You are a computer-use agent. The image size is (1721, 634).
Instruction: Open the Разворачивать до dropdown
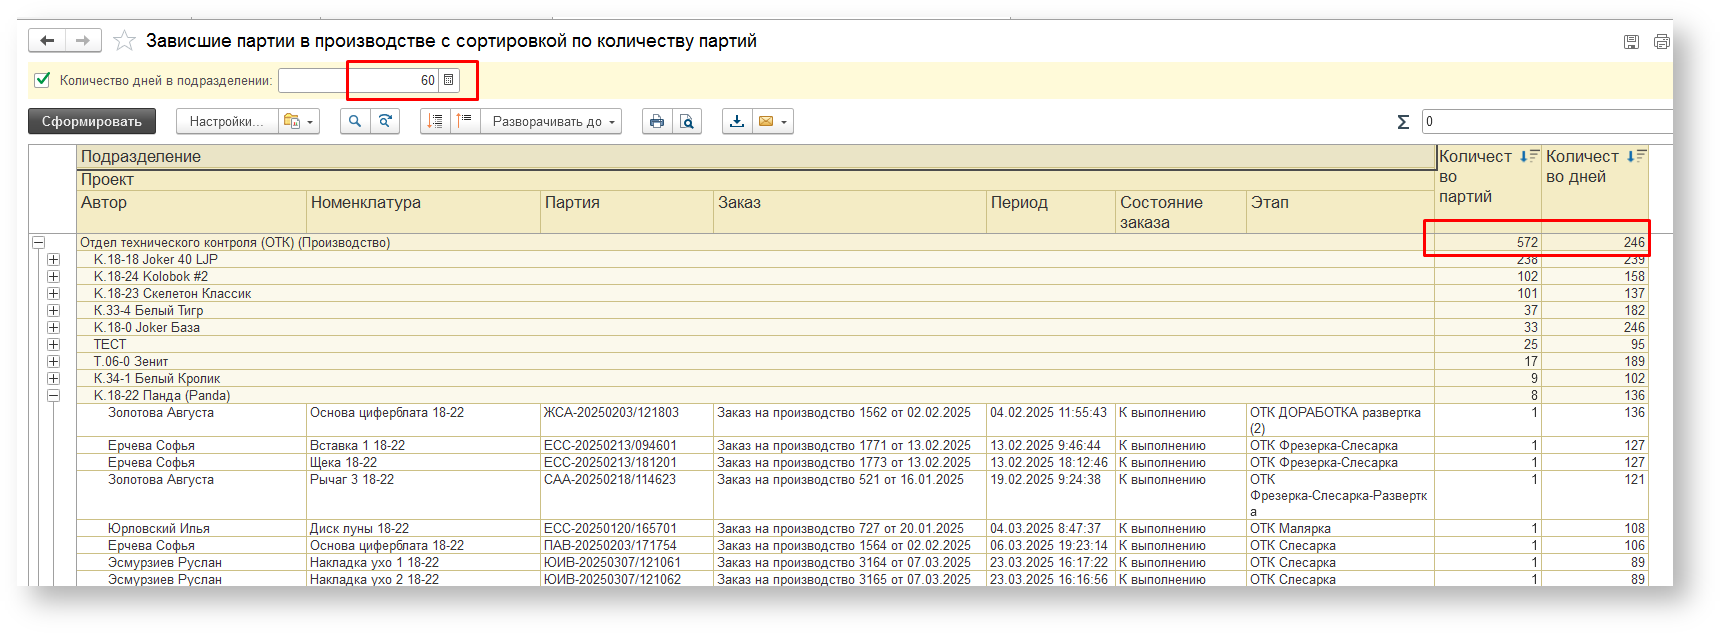coord(552,121)
